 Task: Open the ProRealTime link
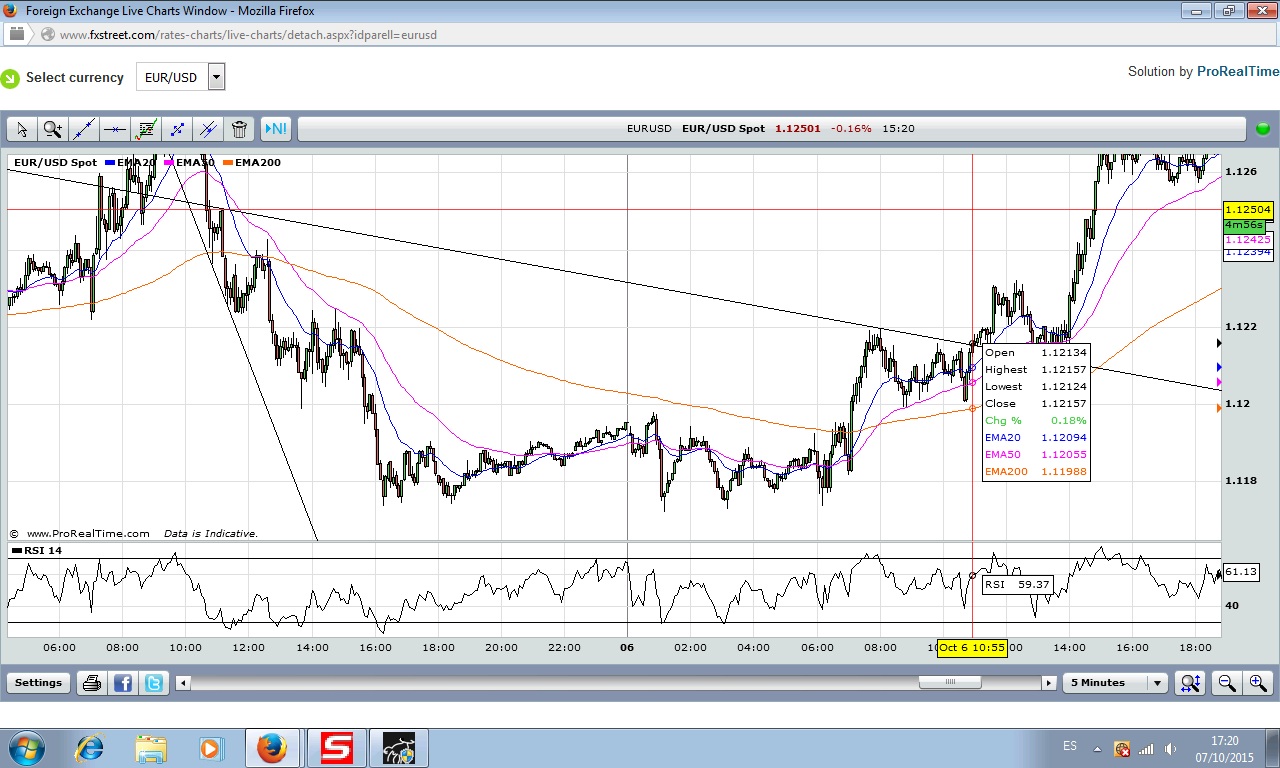pos(1238,71)
